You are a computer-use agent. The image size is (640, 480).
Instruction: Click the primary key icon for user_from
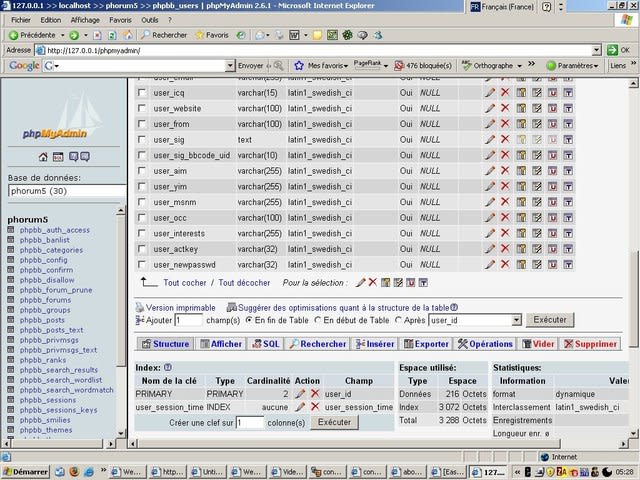pyautogui.click(x=521, y=124)
